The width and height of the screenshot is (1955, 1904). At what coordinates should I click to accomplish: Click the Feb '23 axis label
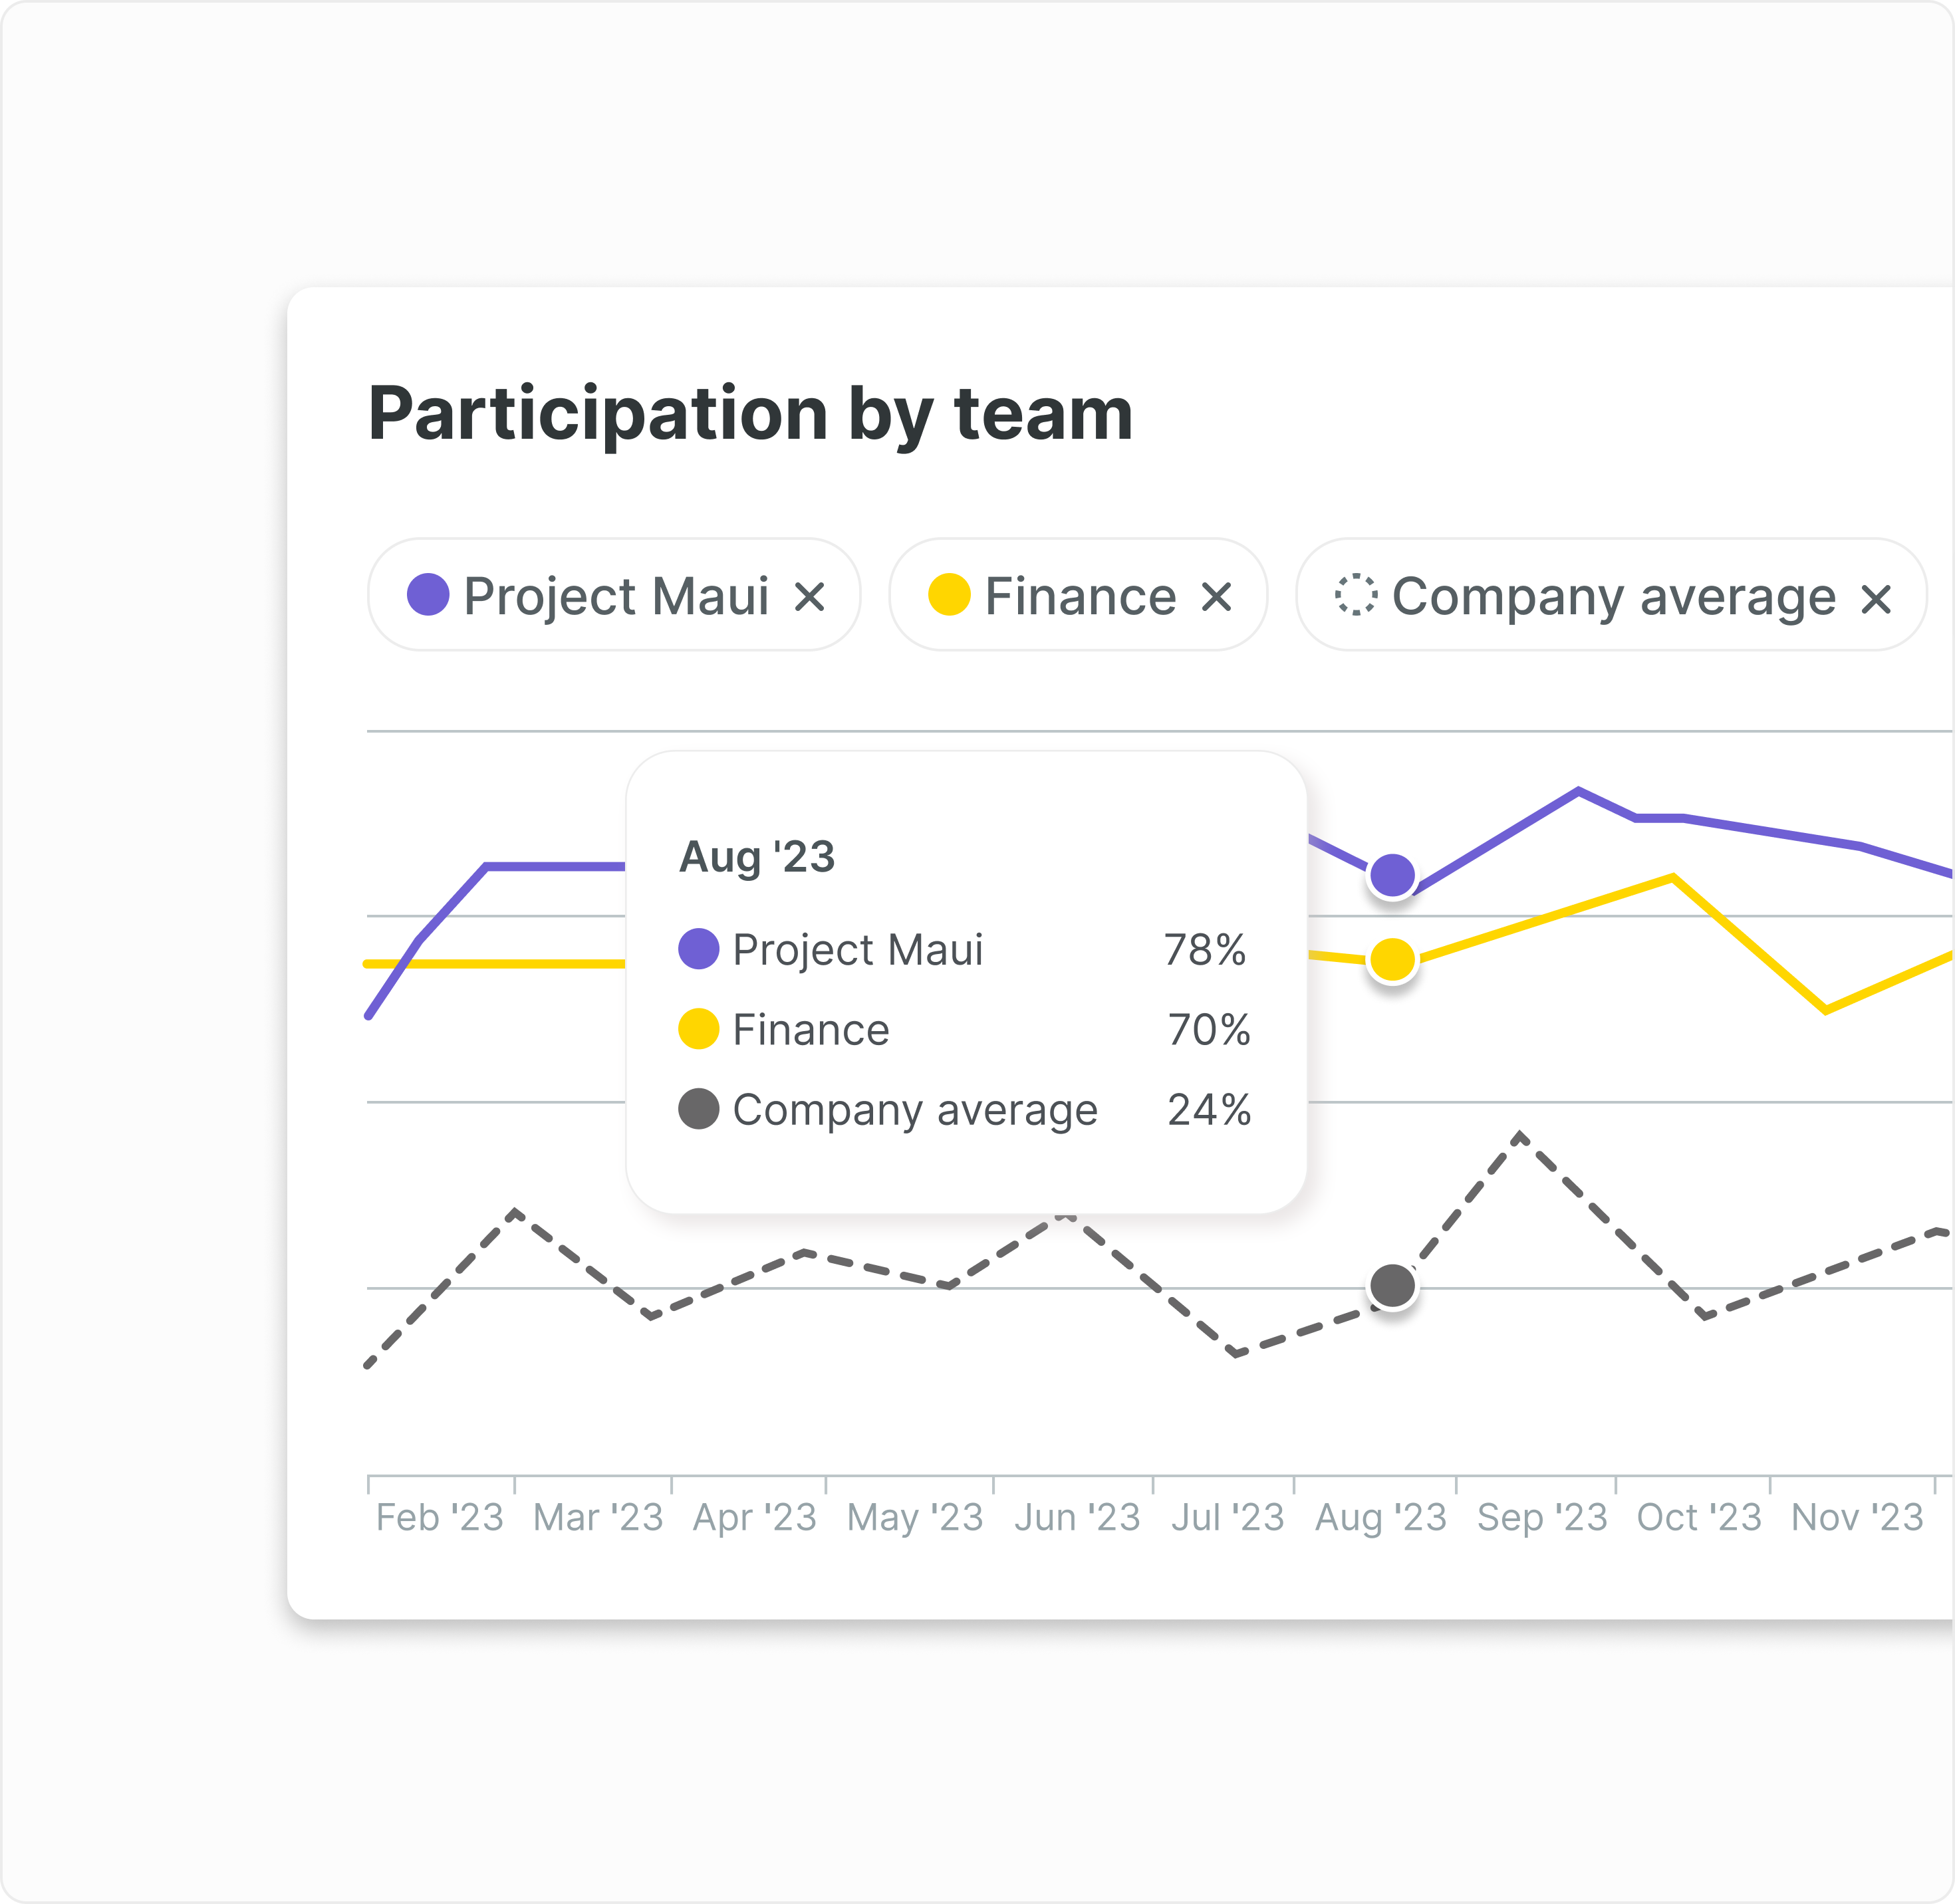point(440,1517)
